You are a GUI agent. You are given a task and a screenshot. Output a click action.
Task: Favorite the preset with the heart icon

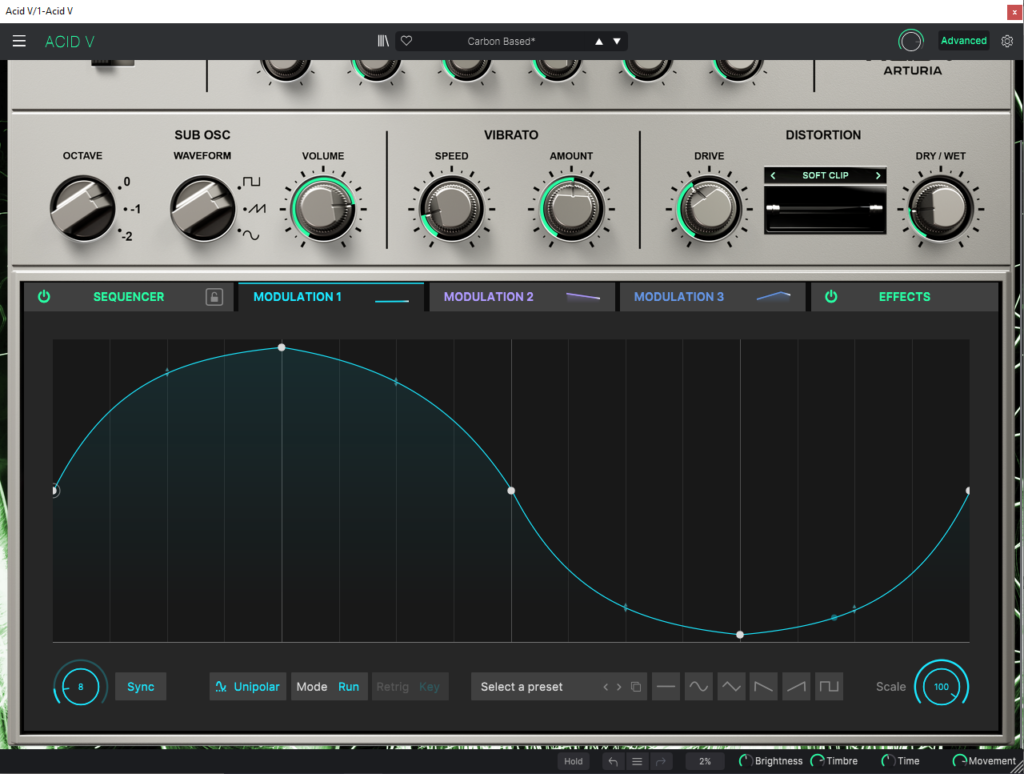click(x=407, y=41)
